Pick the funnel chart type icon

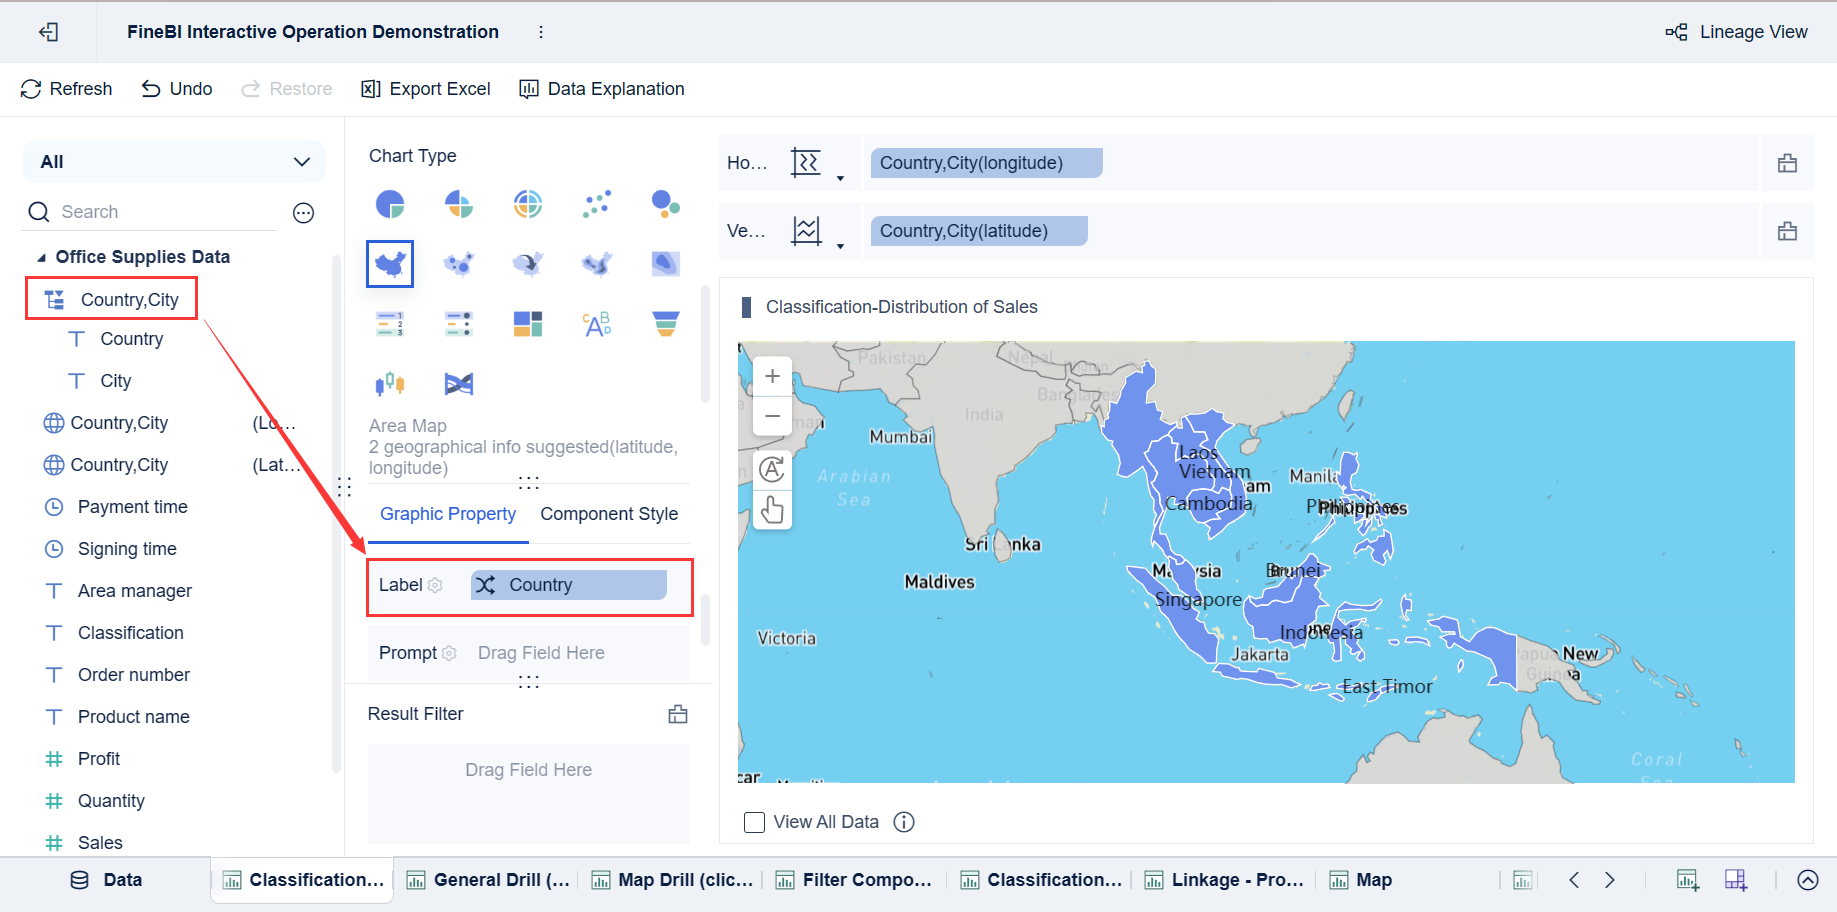665,324
